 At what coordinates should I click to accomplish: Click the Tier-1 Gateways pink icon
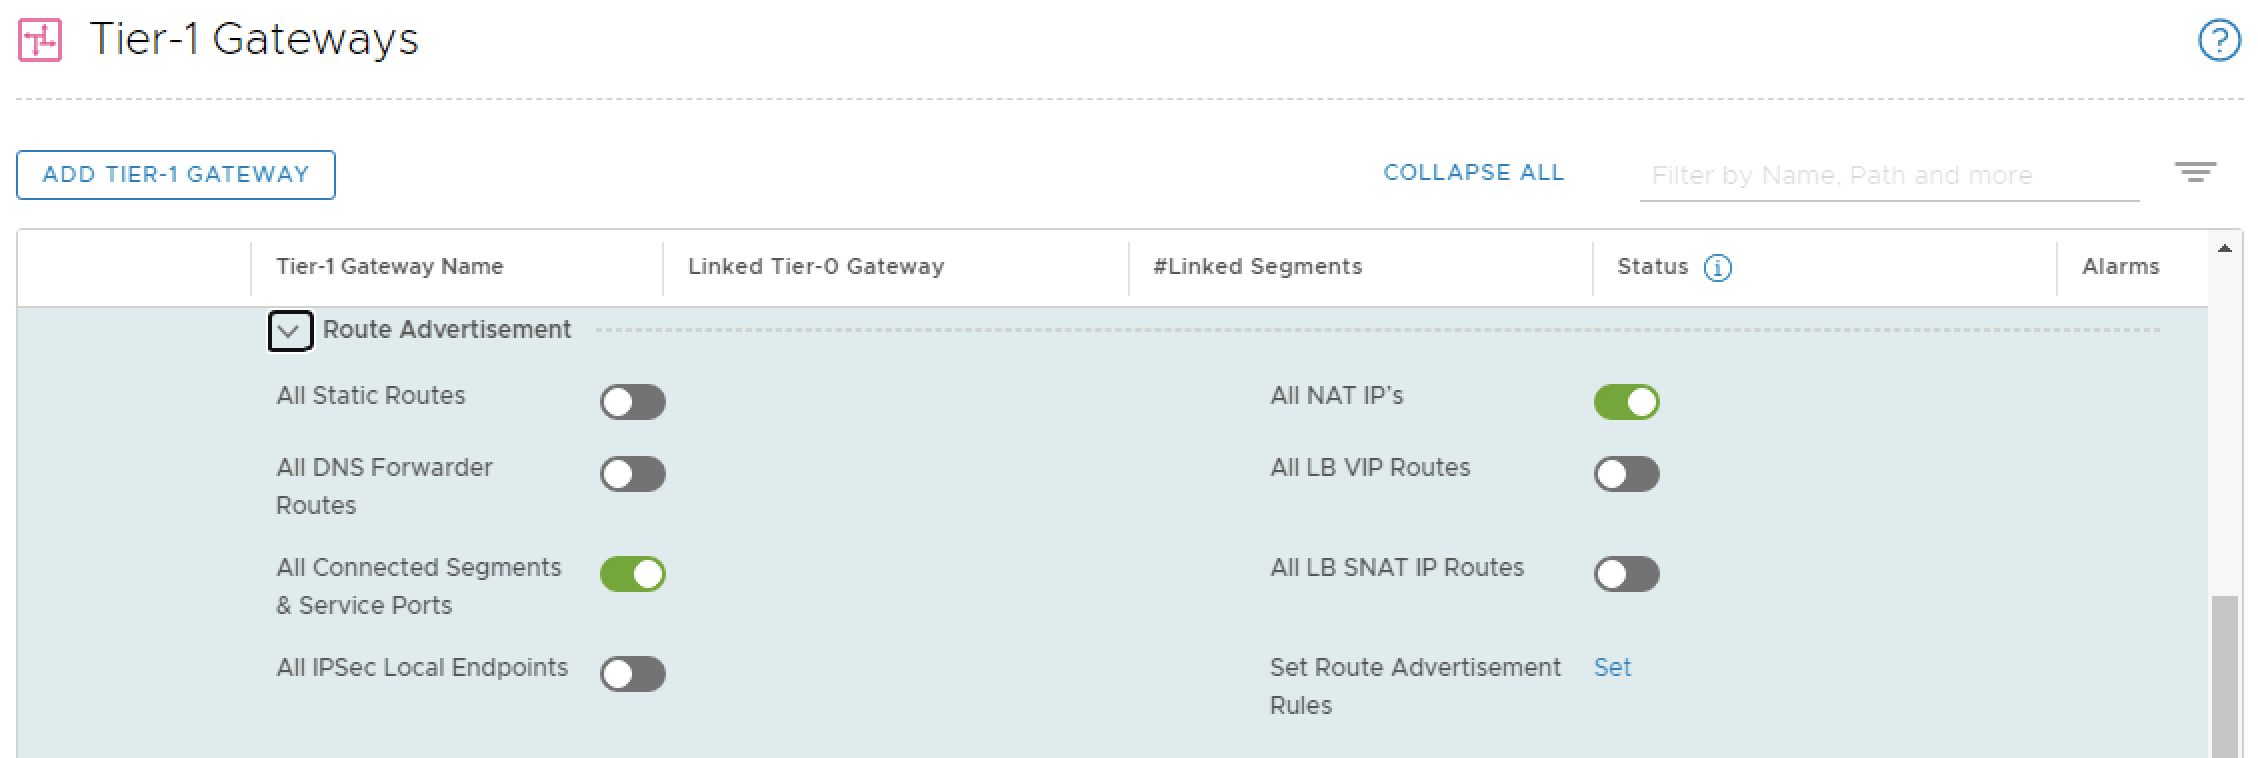[x=40, y=41]
